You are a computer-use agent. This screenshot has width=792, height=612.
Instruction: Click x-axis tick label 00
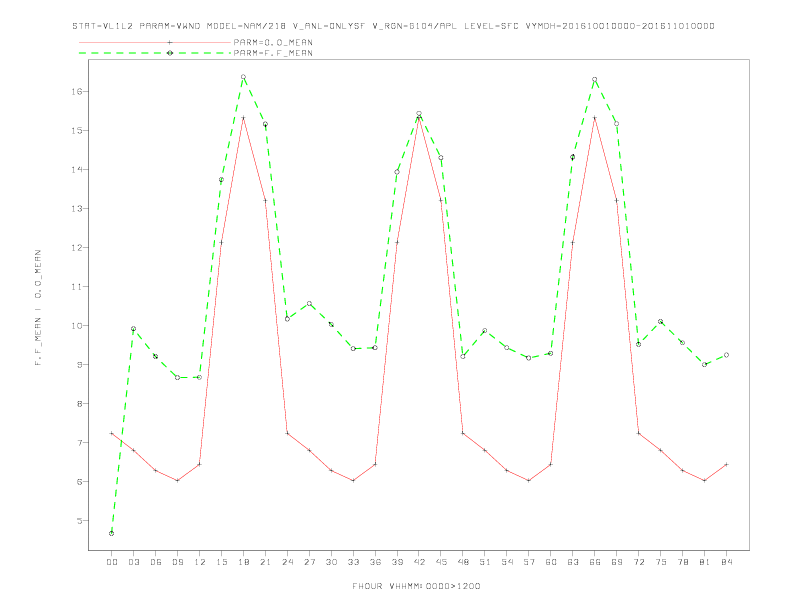point(112,562)
